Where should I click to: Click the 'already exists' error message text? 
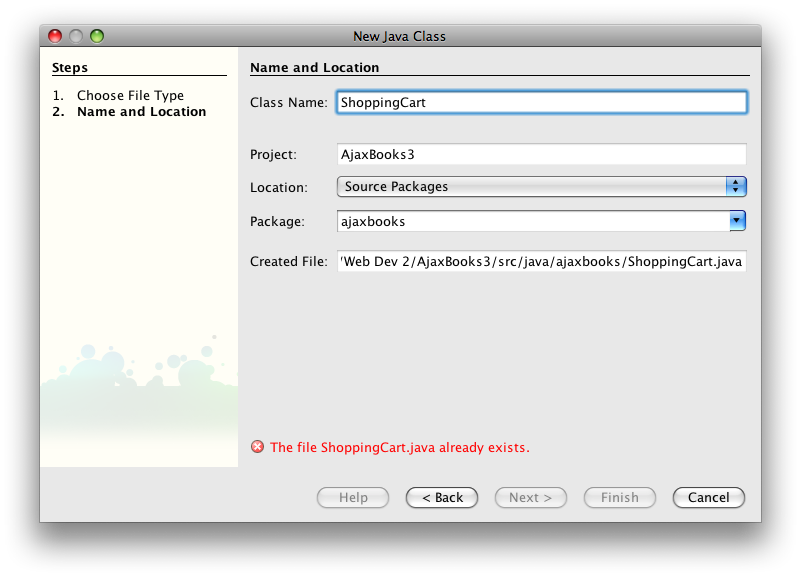(x=399, y=447)
